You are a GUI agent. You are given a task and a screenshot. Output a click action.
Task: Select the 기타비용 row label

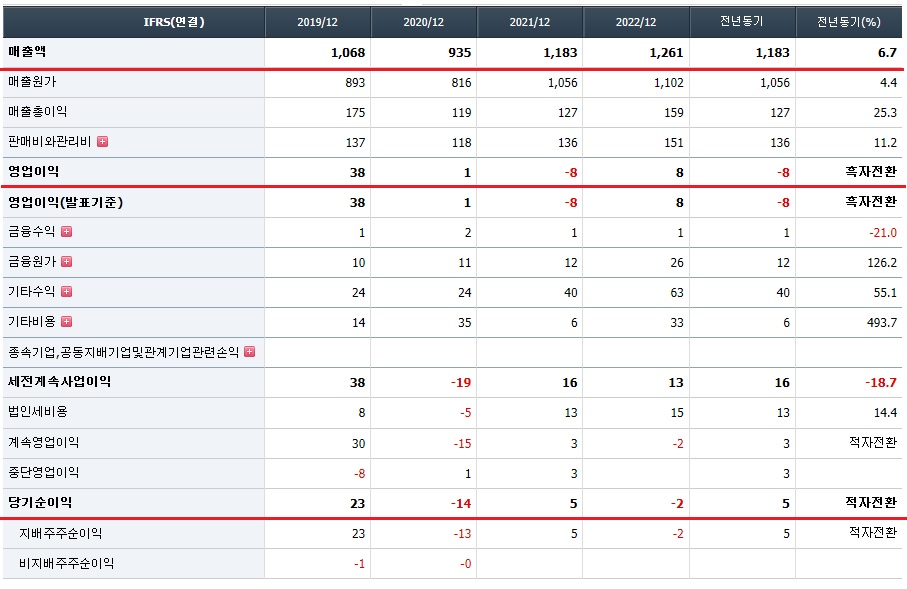(32, 322)
